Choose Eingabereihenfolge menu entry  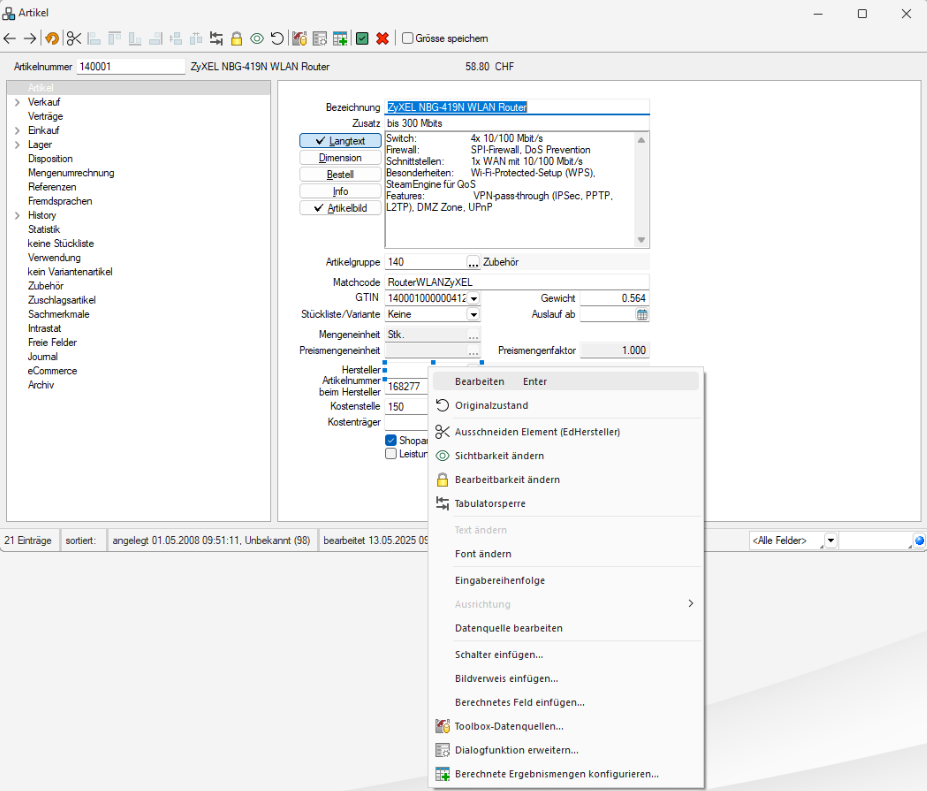tap(566, 581)
